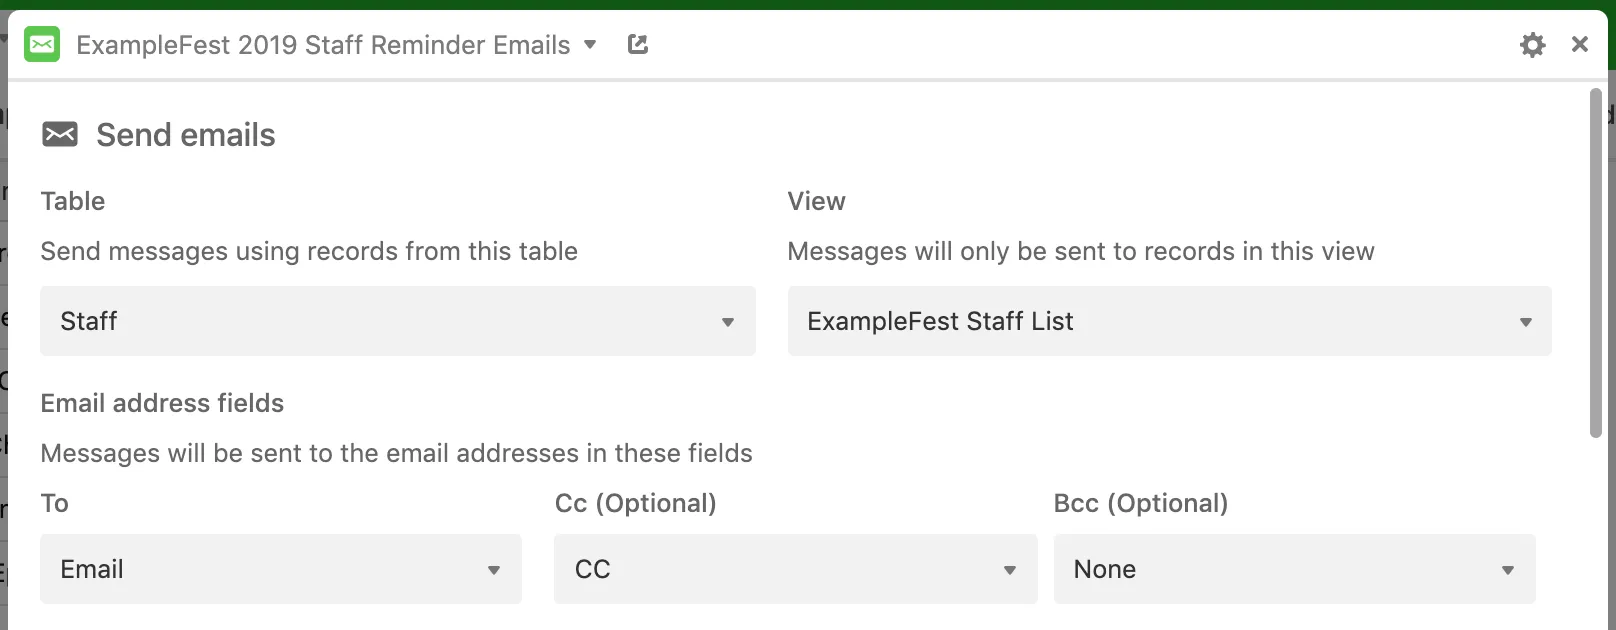The width and height of the screenshot is (1616, 630).
Task: Click the Send emails heading
Action: [x=186, y=135]
